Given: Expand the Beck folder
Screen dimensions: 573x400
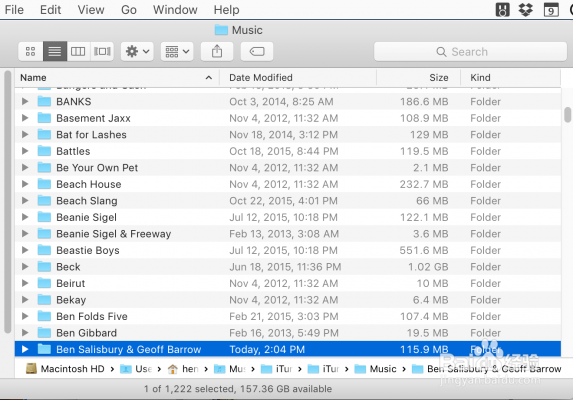Looking at the screenshot, I should [x=25, y=266].
